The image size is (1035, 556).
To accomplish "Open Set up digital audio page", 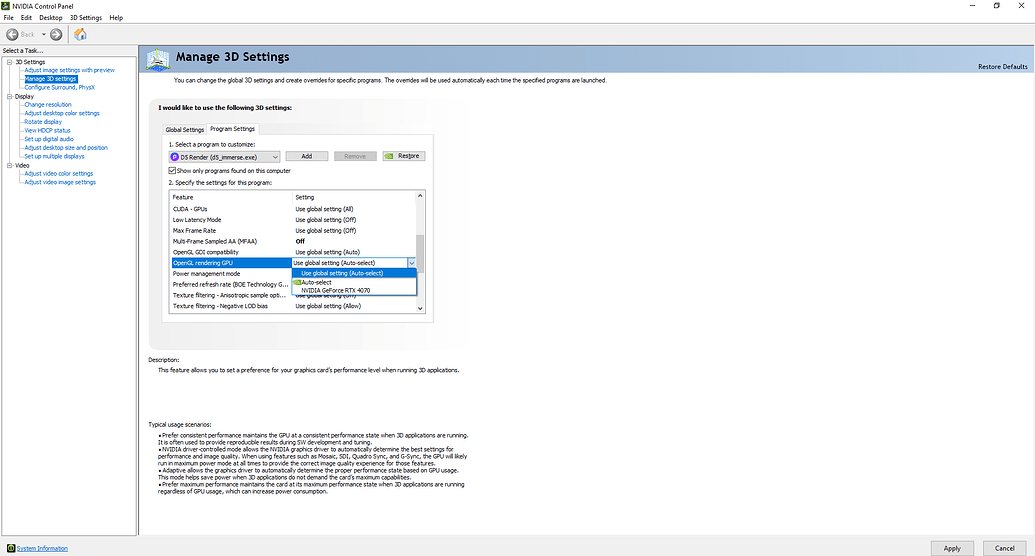I will click(49, 139).
